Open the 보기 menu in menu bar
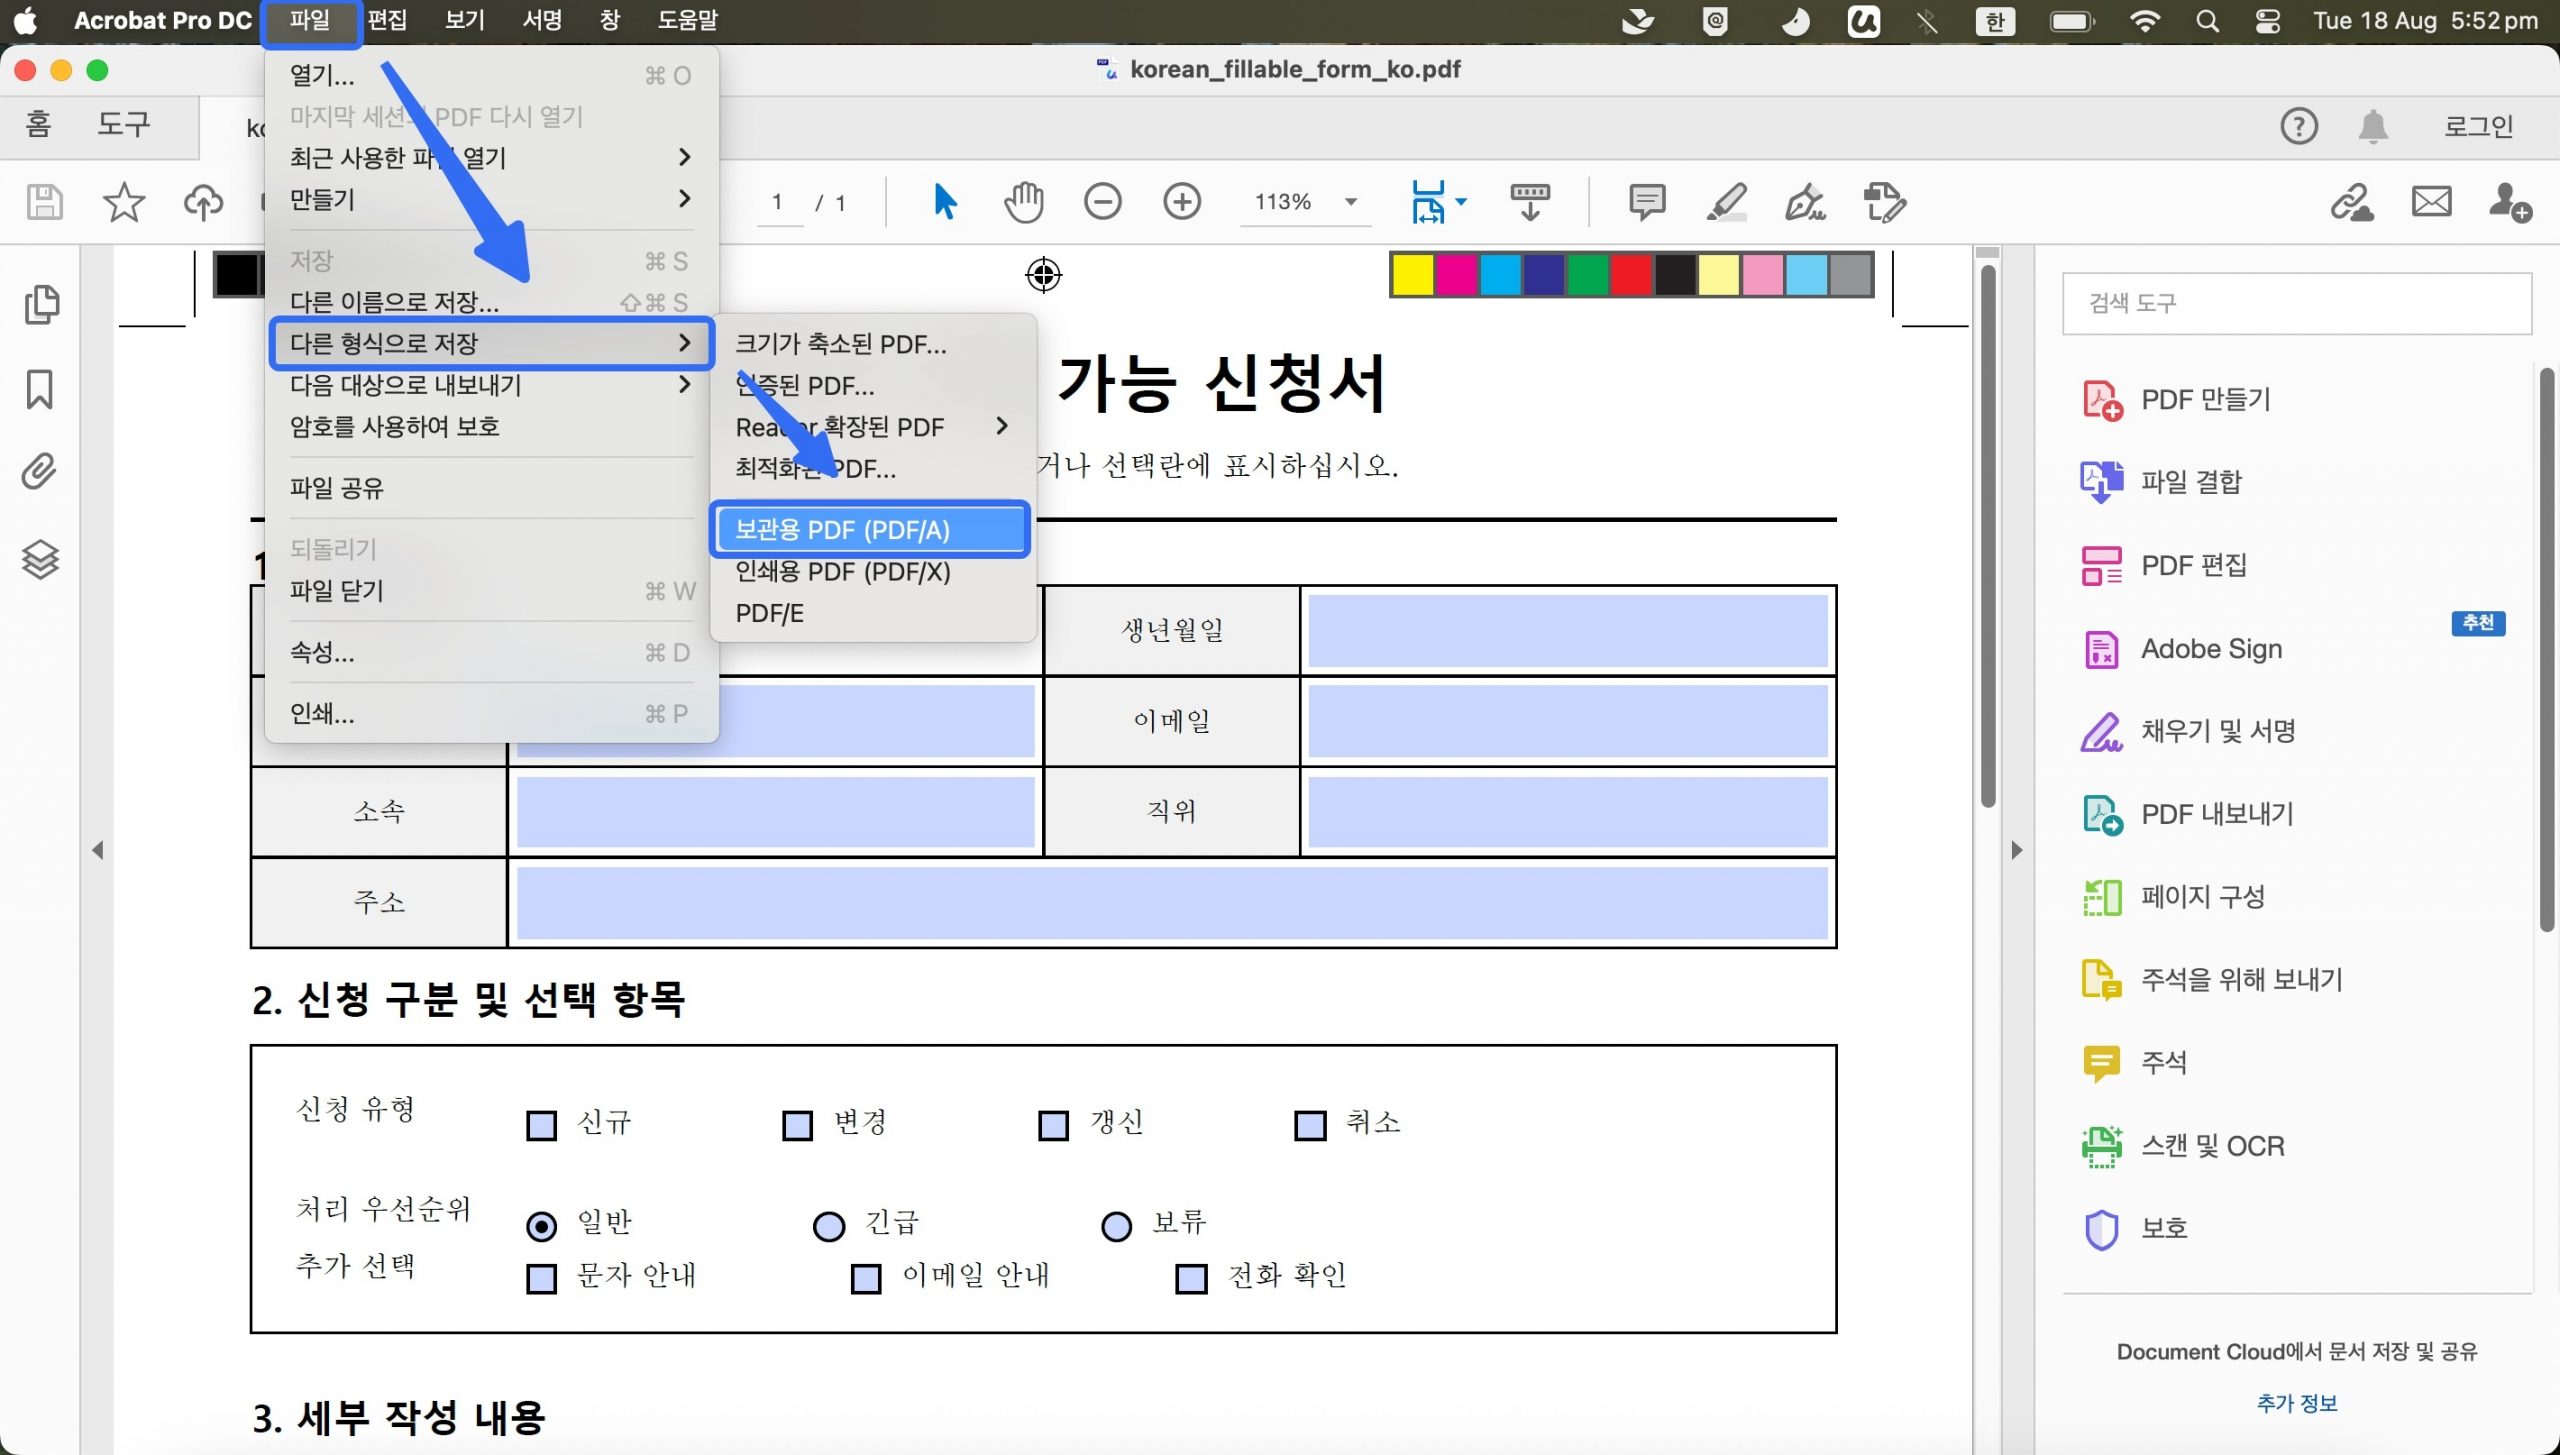 pyautogui.click(x=465, y=20)
